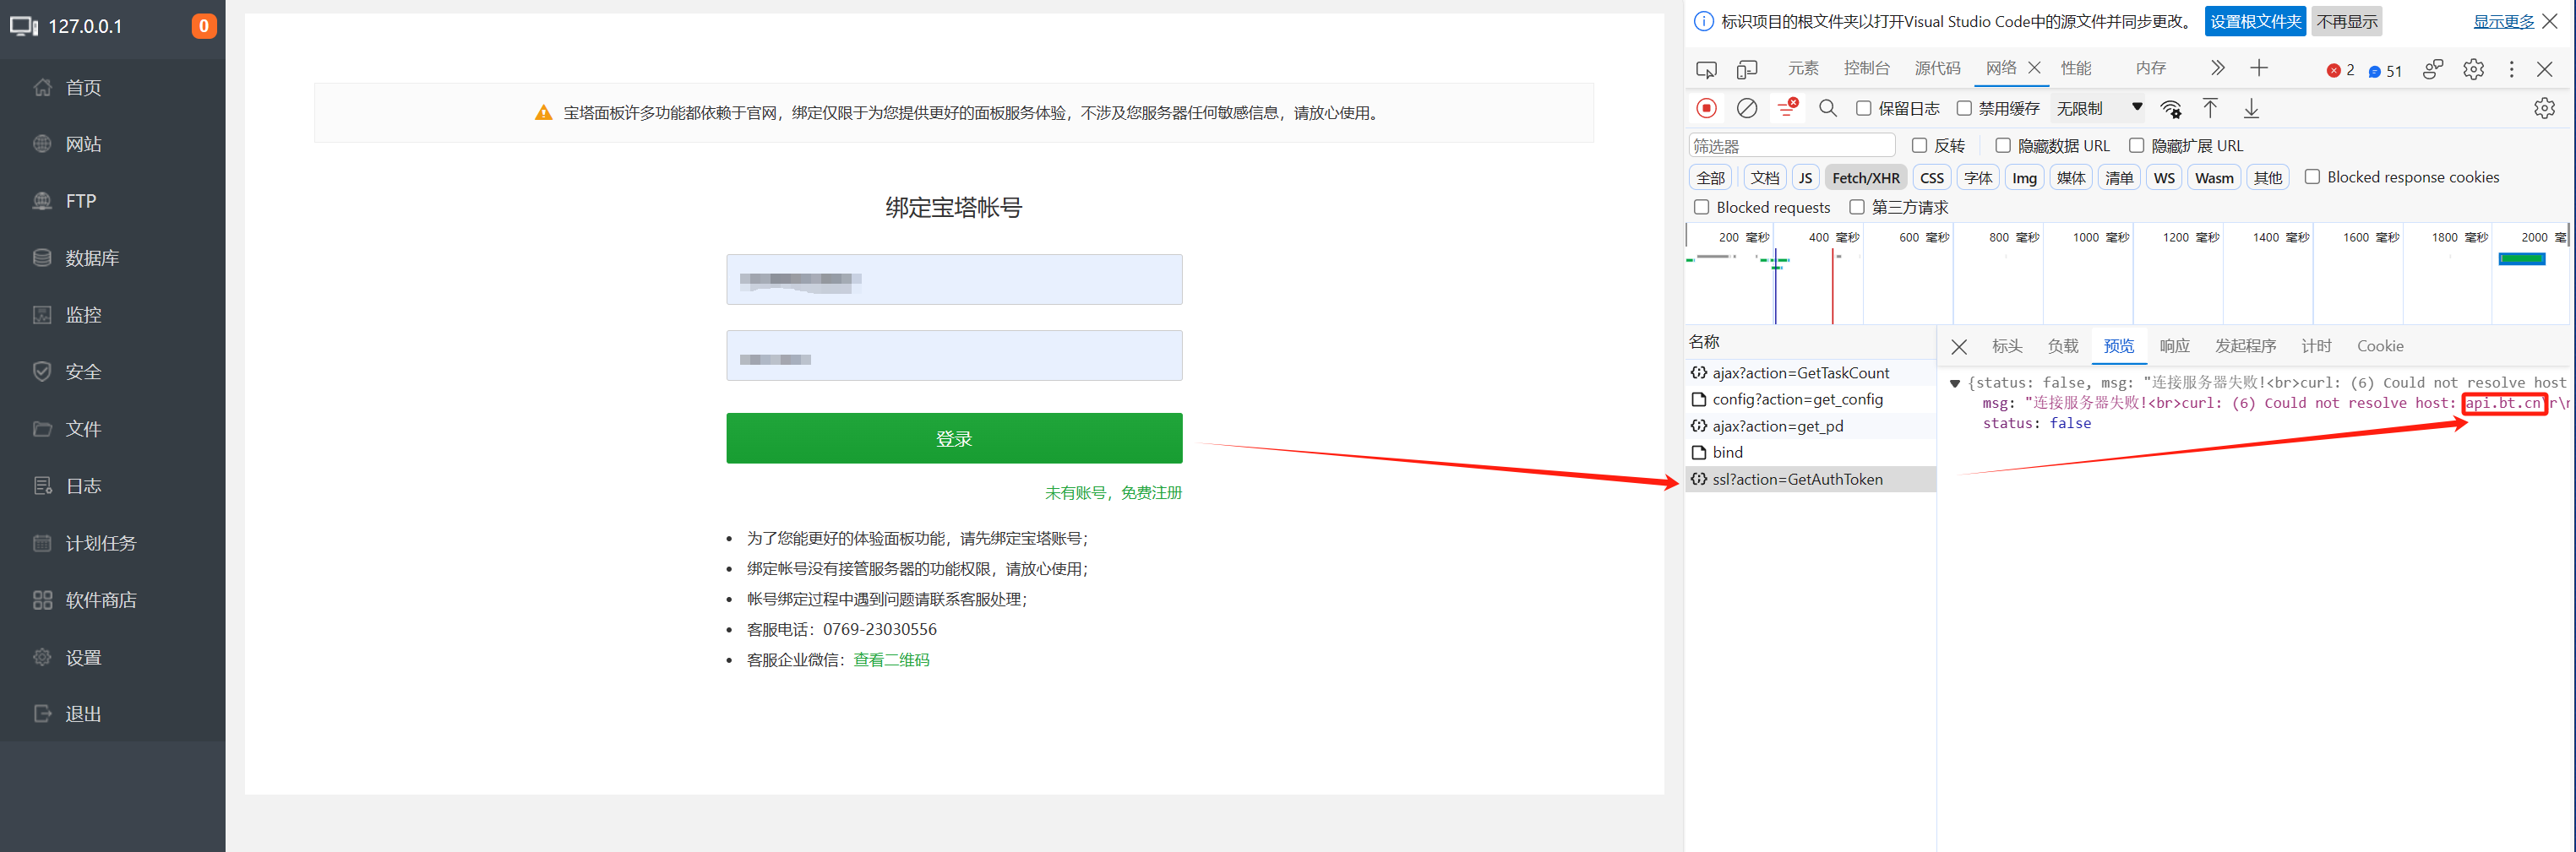Activate the DevTools inspect element icon
This screenshot has width=2576, height=852.
pos(1706,69)
